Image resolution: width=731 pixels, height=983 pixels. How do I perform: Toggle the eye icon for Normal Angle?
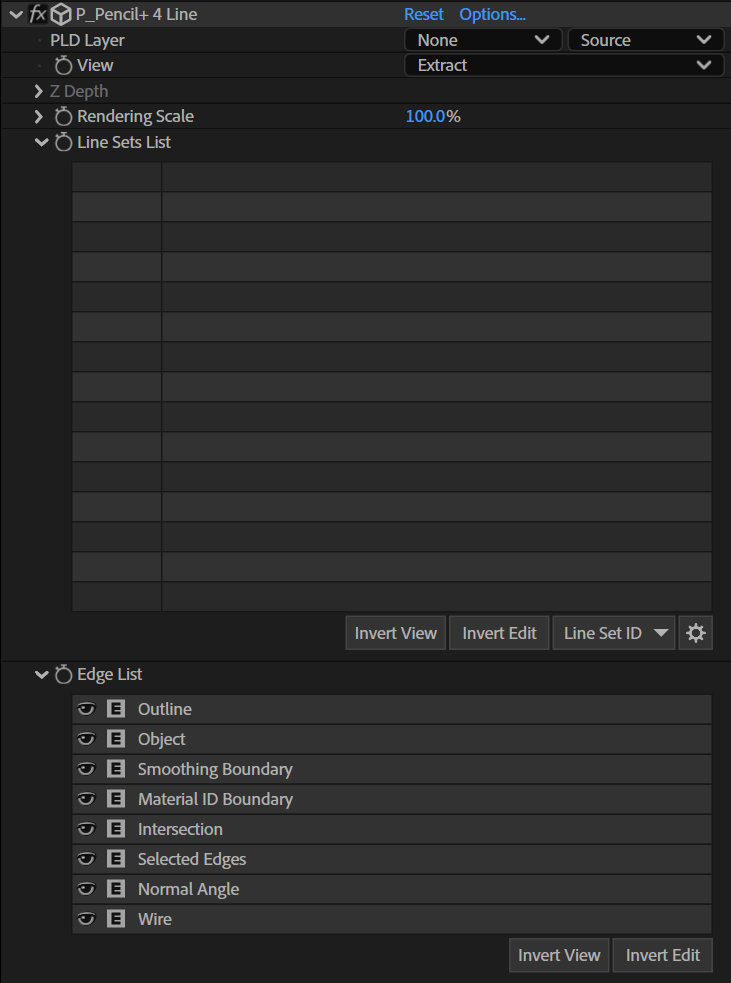click(x=86, y=889)
